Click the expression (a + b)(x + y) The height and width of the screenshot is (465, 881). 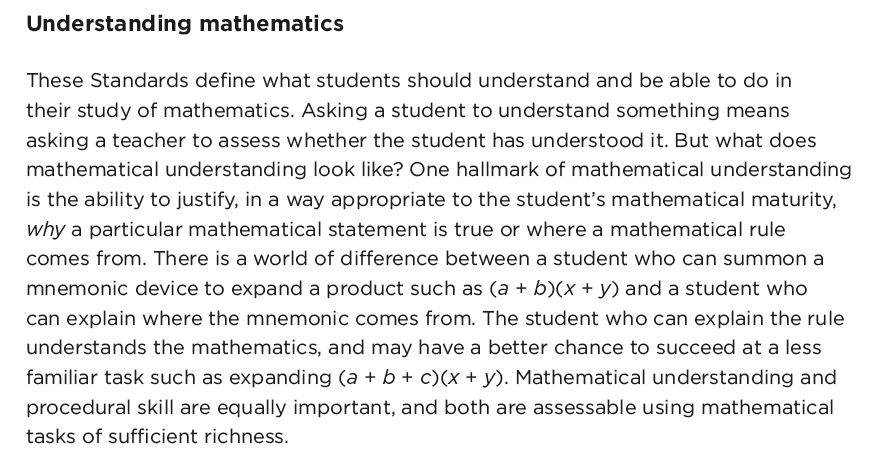554,289
